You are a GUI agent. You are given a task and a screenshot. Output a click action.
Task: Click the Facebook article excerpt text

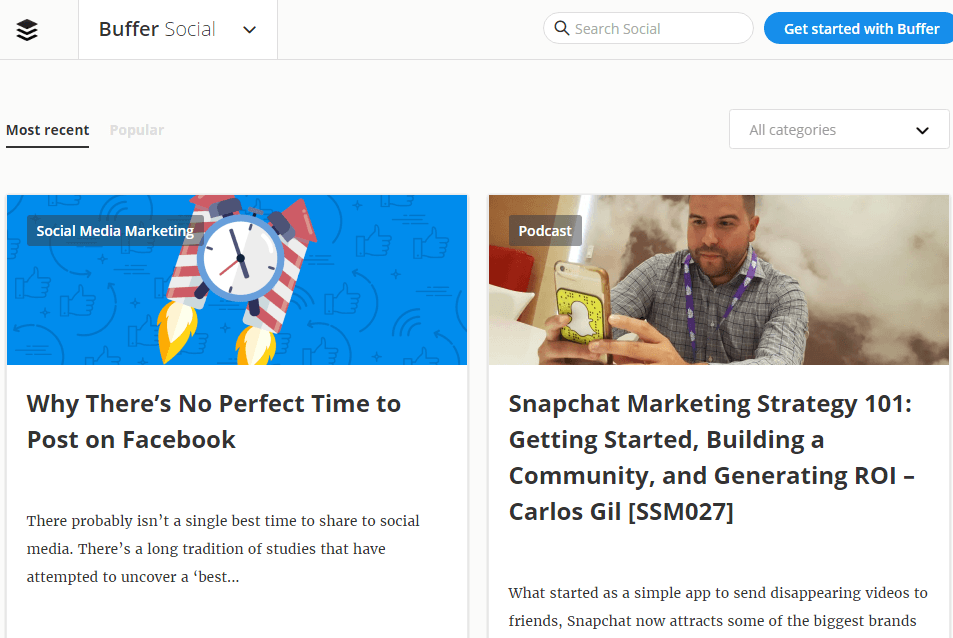(x=223, y=549)
